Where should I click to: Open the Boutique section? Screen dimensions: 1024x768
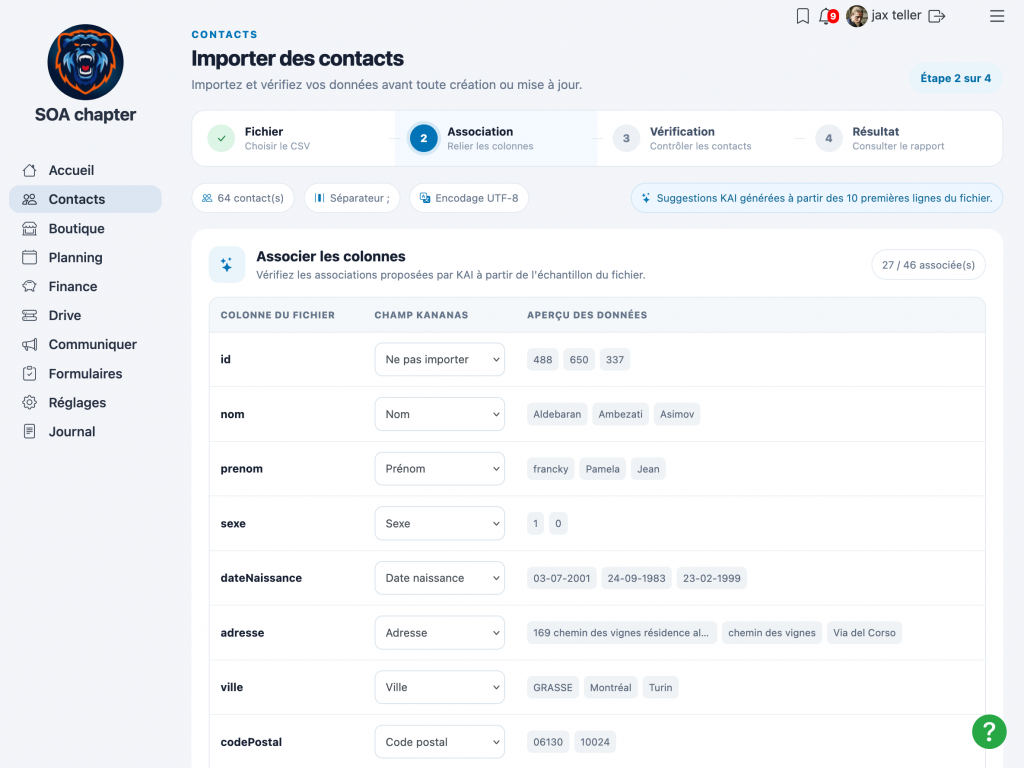(x=86, y=229)
